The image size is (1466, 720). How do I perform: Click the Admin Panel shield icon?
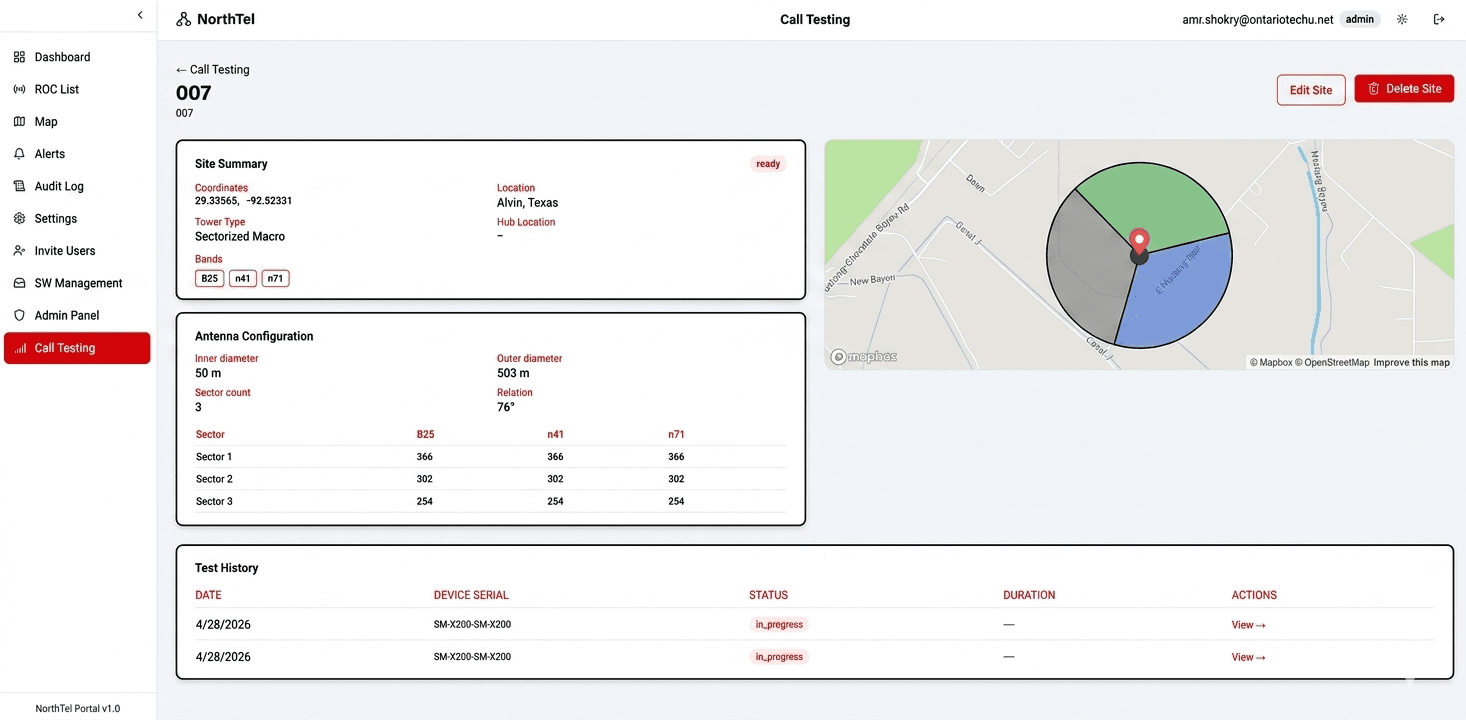(x=19, y=315)
